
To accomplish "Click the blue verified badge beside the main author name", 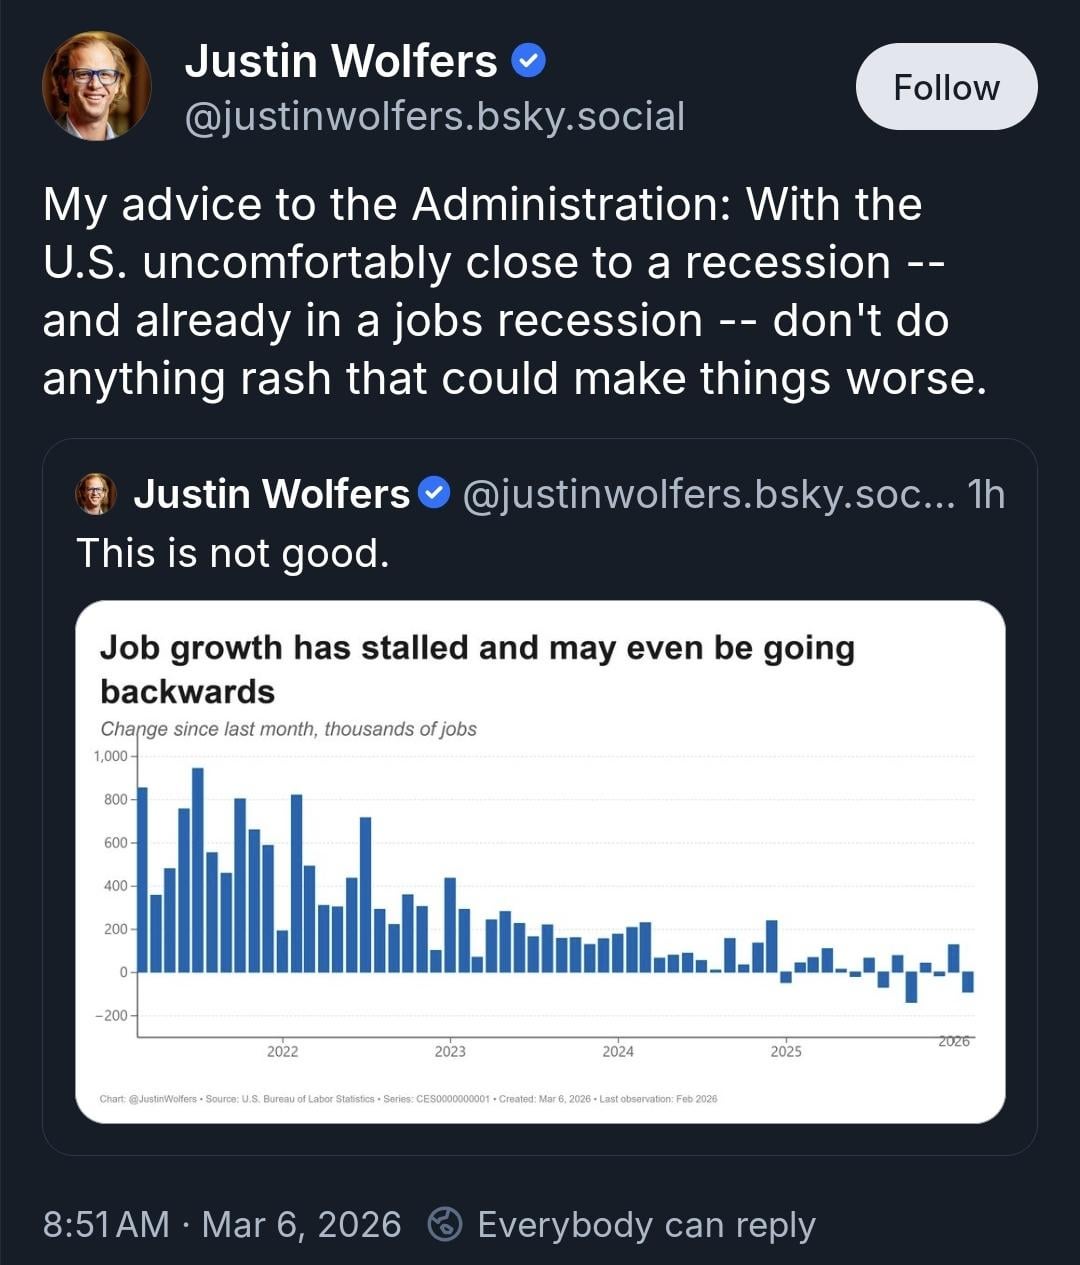I will (528, 62).
